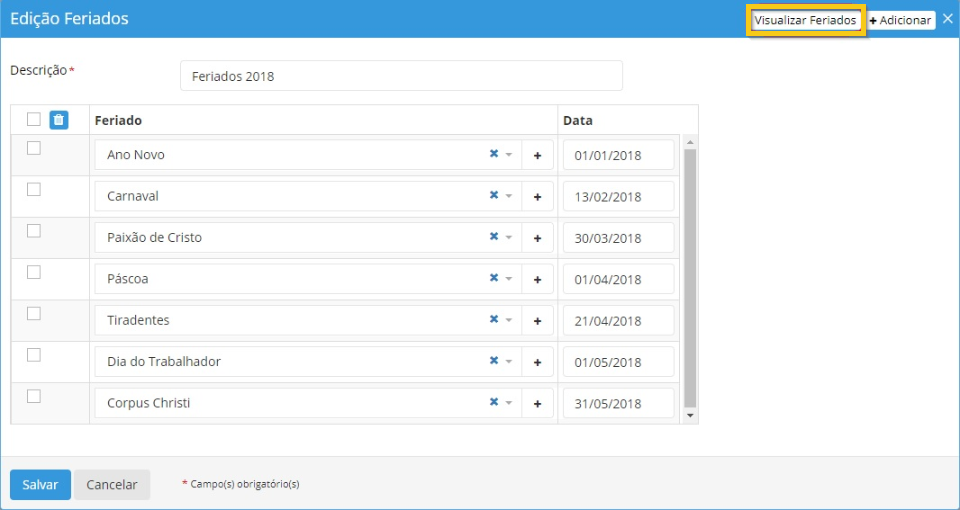
Task: Clear the Ano Novo selection with x
Action: coord(493,155)
